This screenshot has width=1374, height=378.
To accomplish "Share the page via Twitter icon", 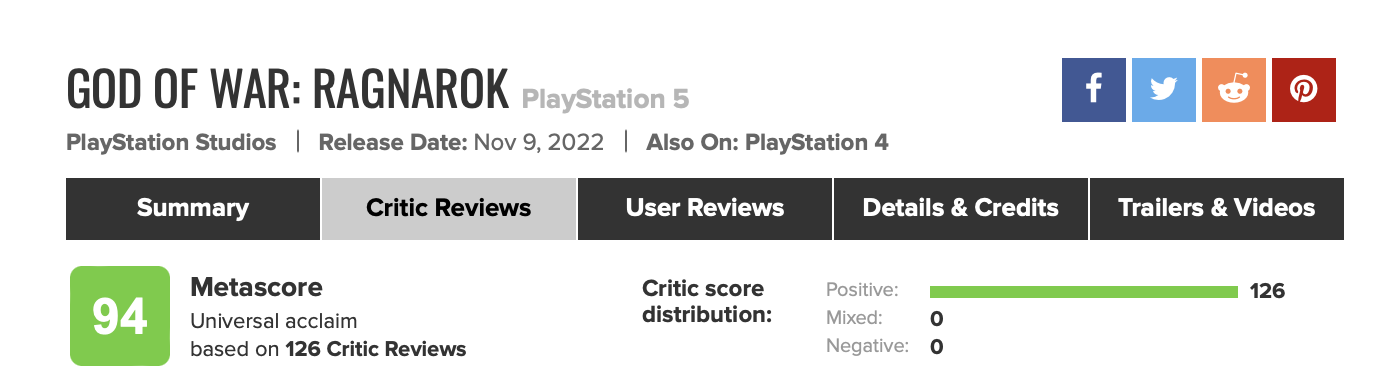I will click(x=1164, y=90).
